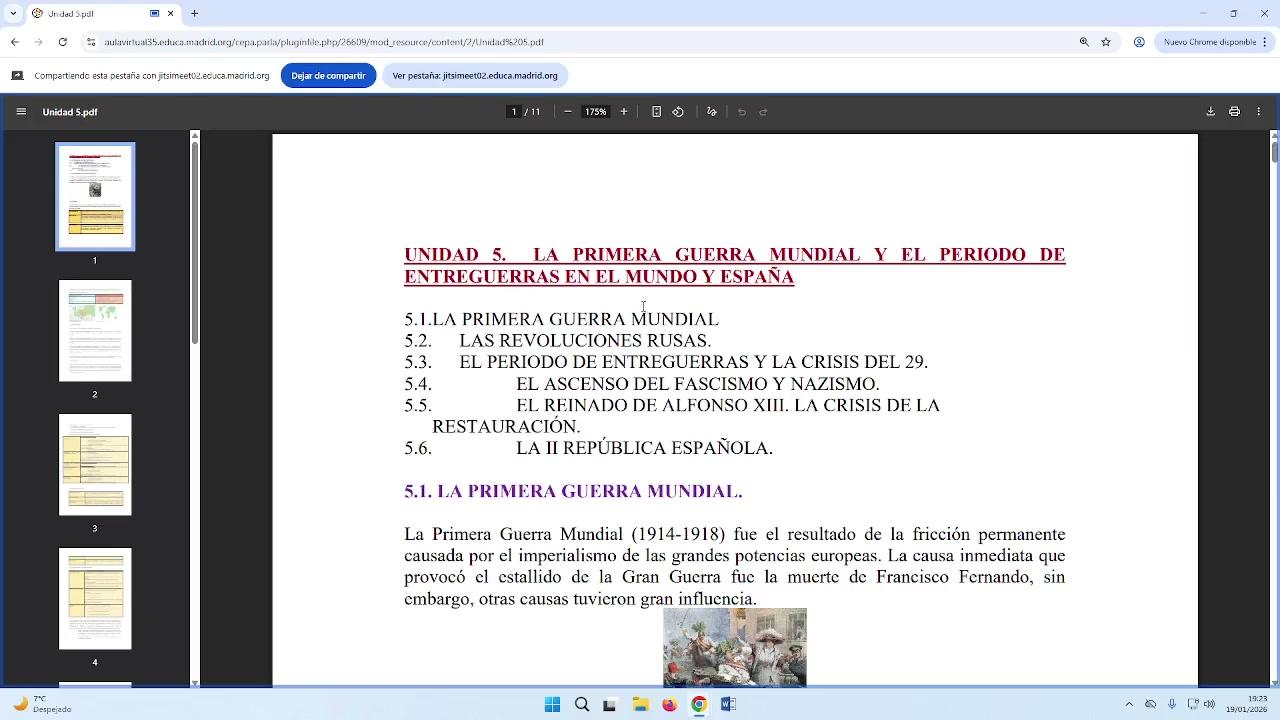1280x720 pixels.
Task: Click the microphone tray icon
Action: (1171, 704)
